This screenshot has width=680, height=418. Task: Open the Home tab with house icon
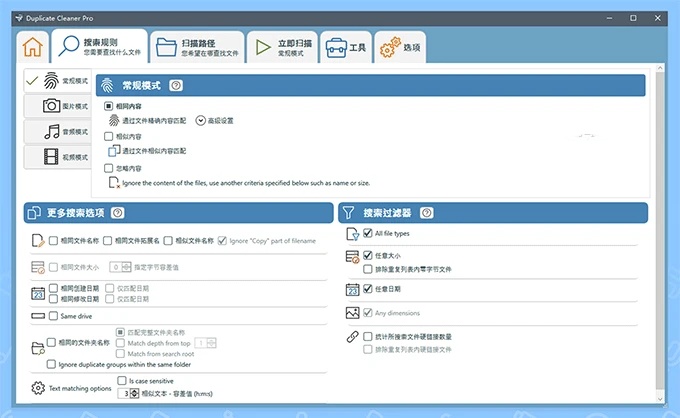33,47
